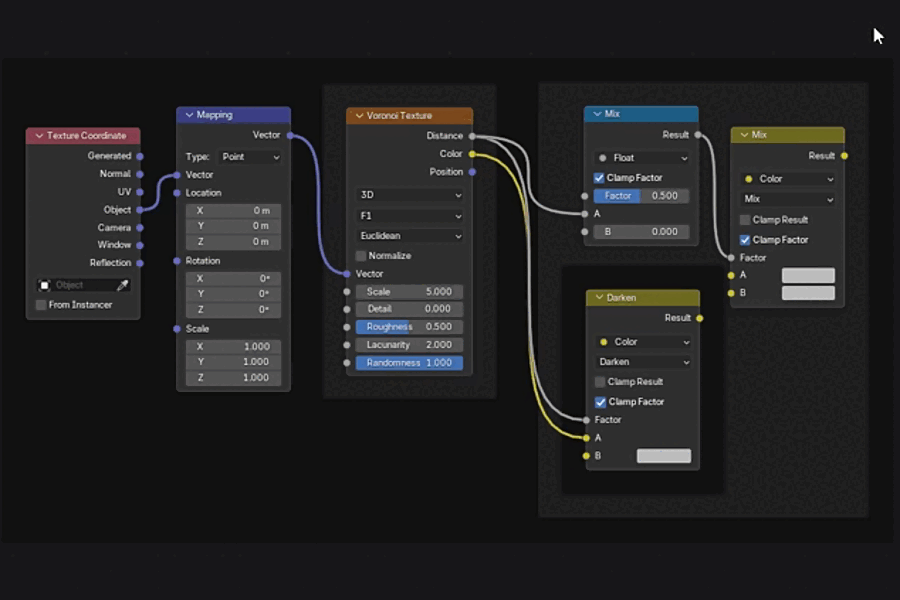Click the Darken node Factor input socket

586,420
